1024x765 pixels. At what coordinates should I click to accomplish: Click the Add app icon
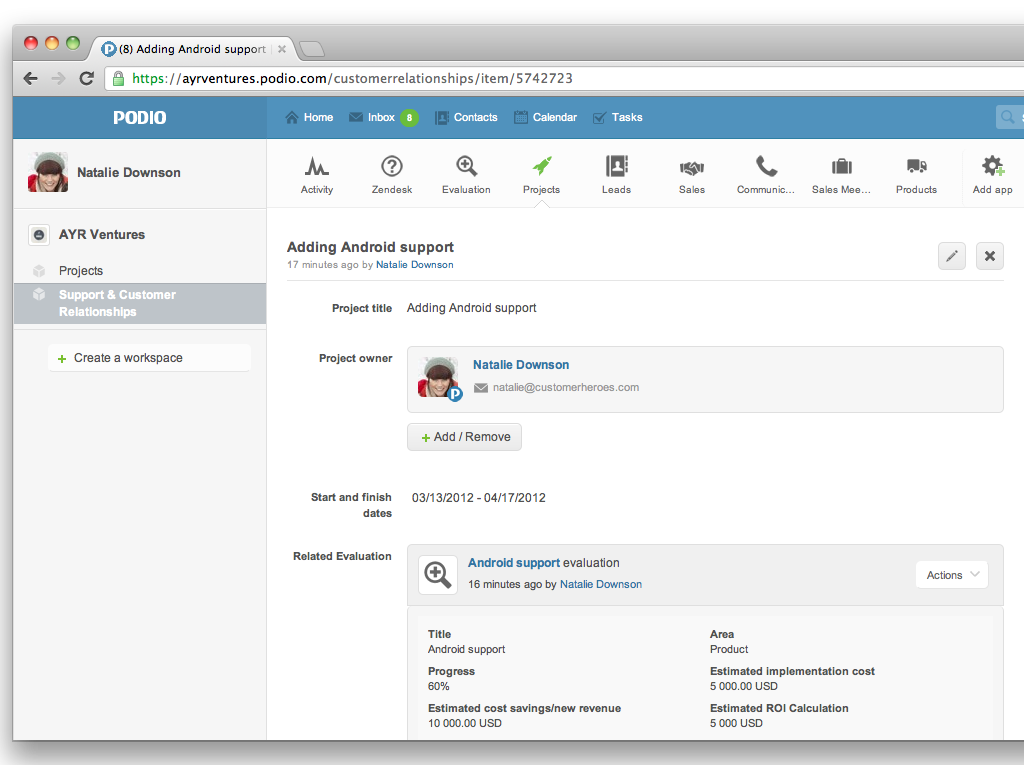coord(991,172)
